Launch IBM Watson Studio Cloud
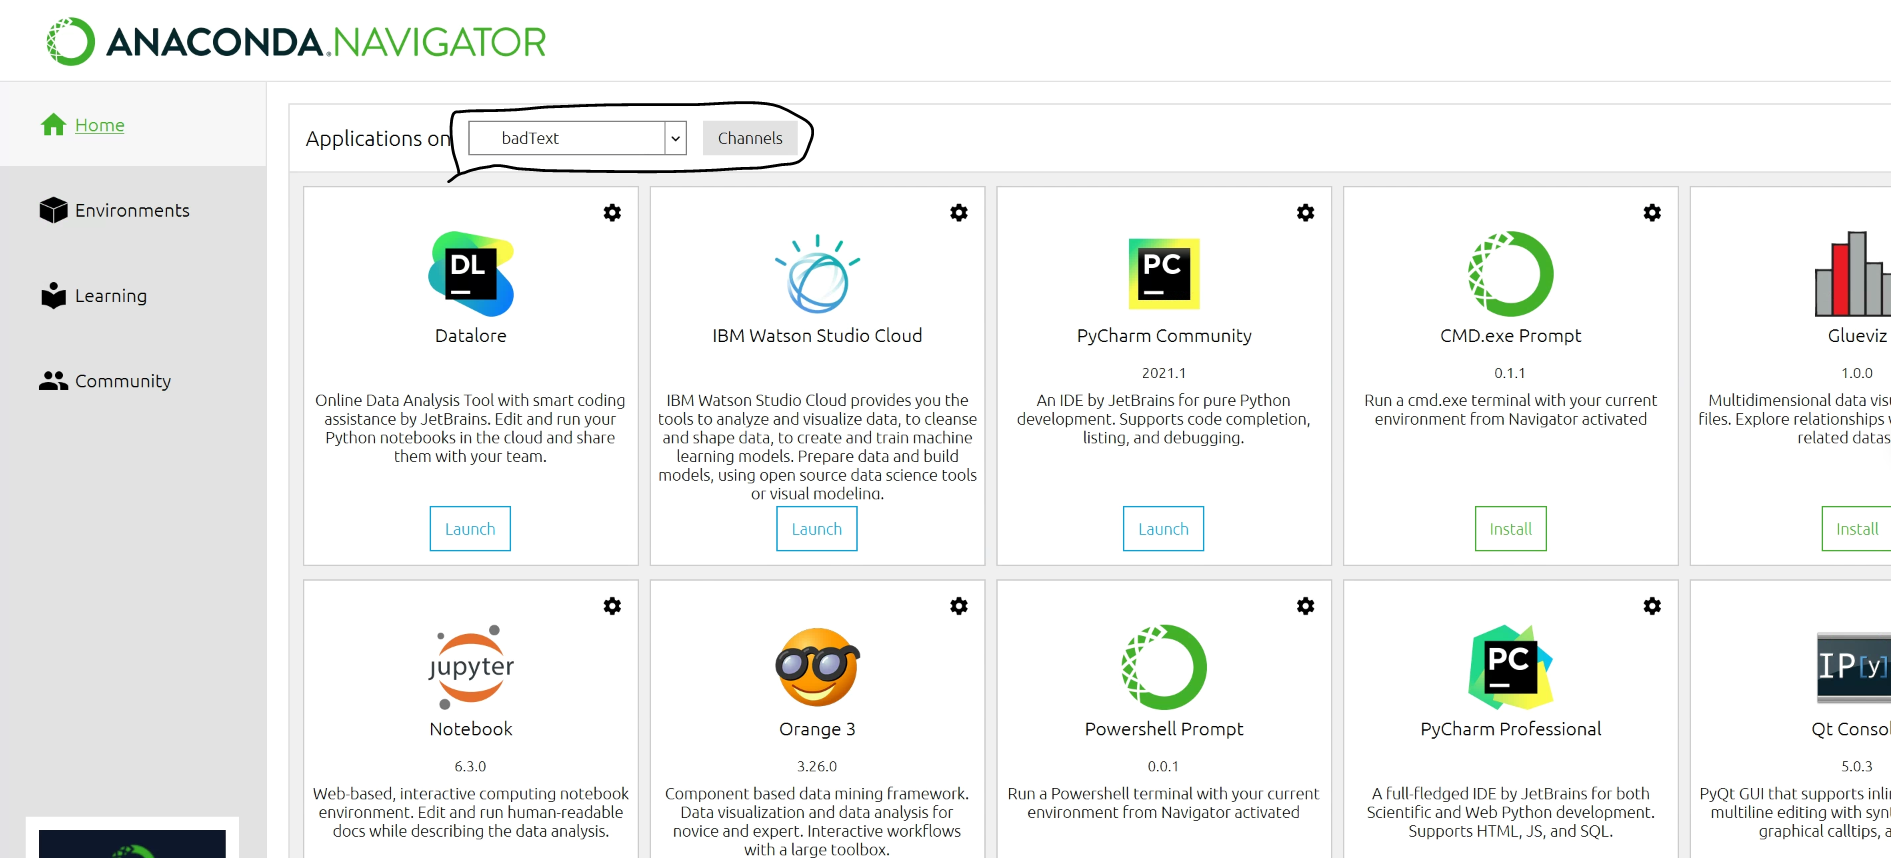 [x=817, y=529]
